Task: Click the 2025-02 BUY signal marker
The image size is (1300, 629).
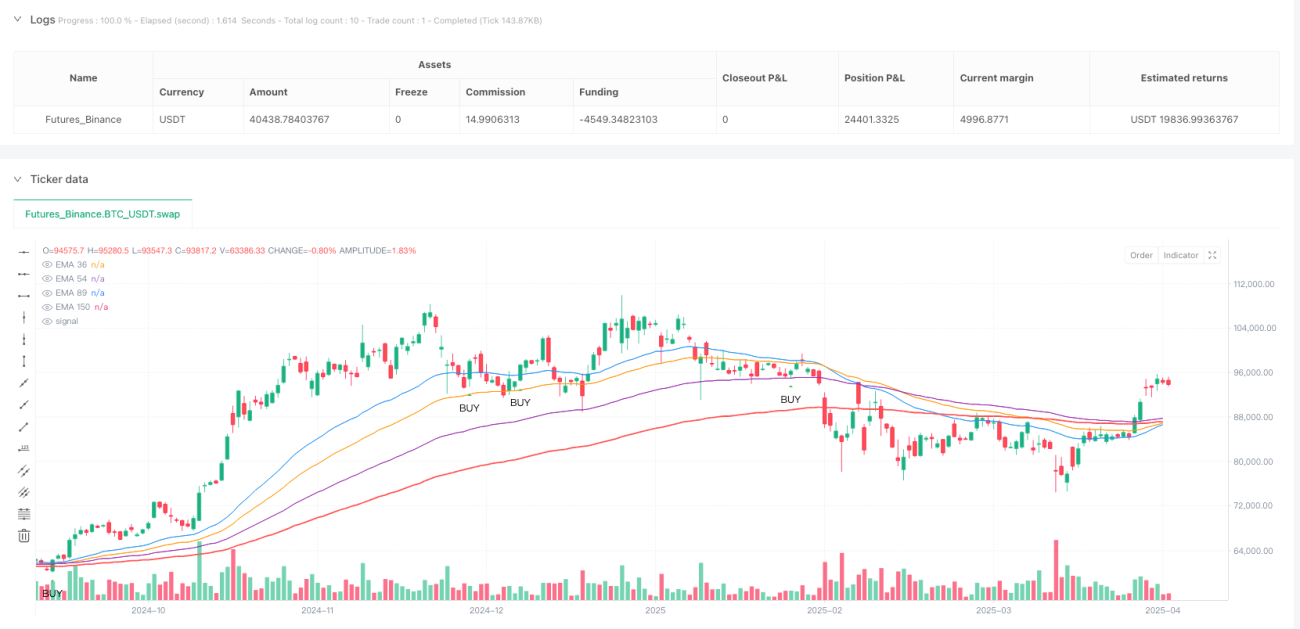Action: 790,399
